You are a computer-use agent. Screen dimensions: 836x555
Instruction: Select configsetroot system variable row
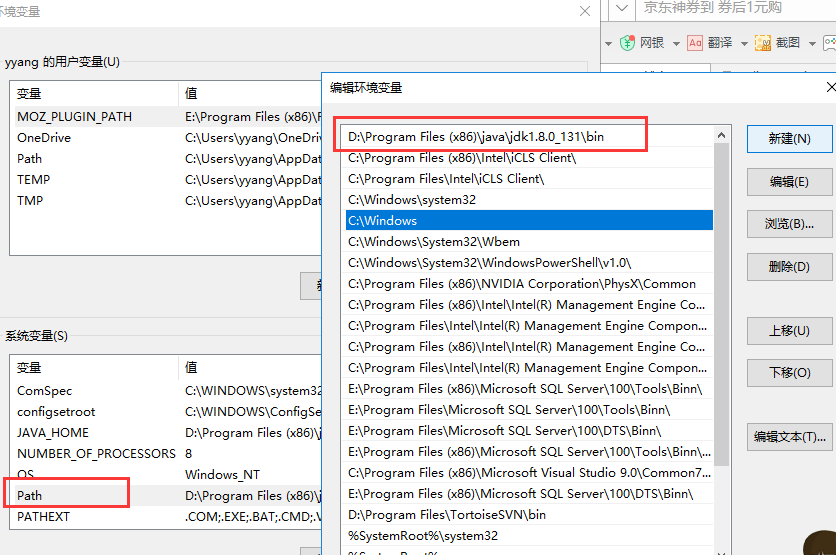click(x=167, y=412)
